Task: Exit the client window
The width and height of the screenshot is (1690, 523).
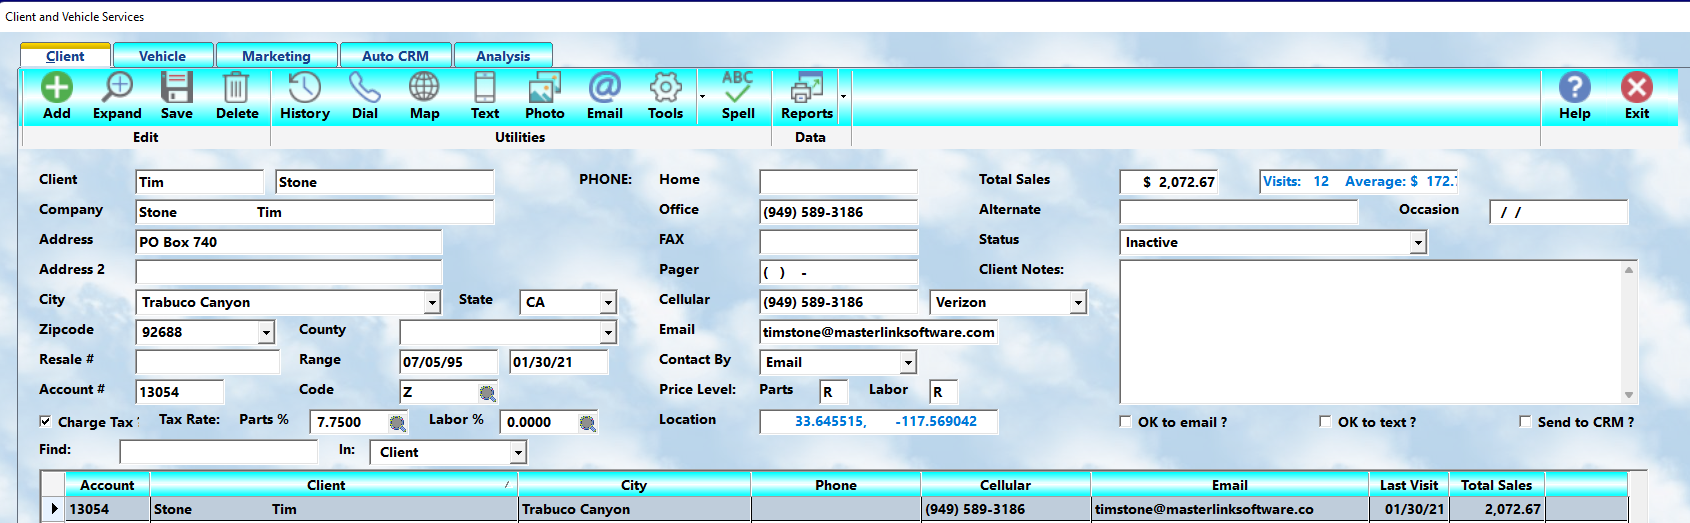Action: [x=1637, y=96]
